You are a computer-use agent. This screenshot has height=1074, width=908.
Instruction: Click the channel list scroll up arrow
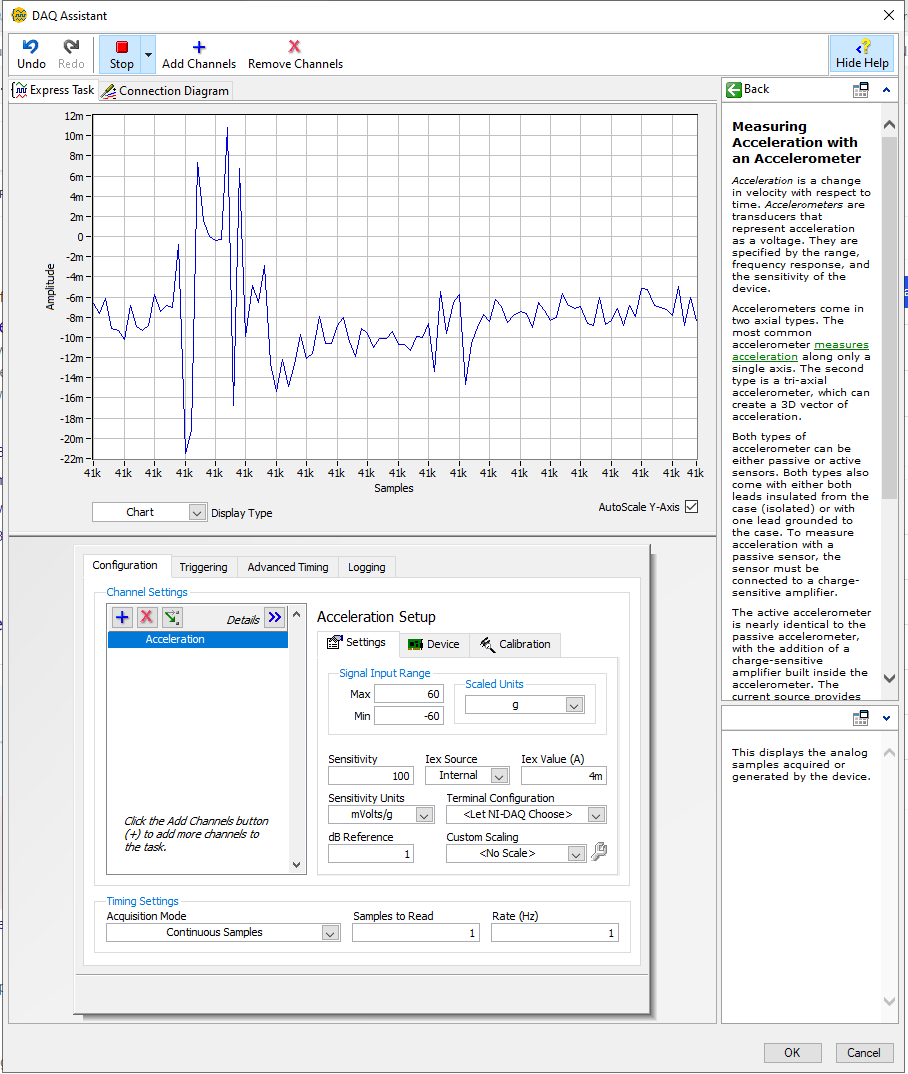click(x=297, y=614)
